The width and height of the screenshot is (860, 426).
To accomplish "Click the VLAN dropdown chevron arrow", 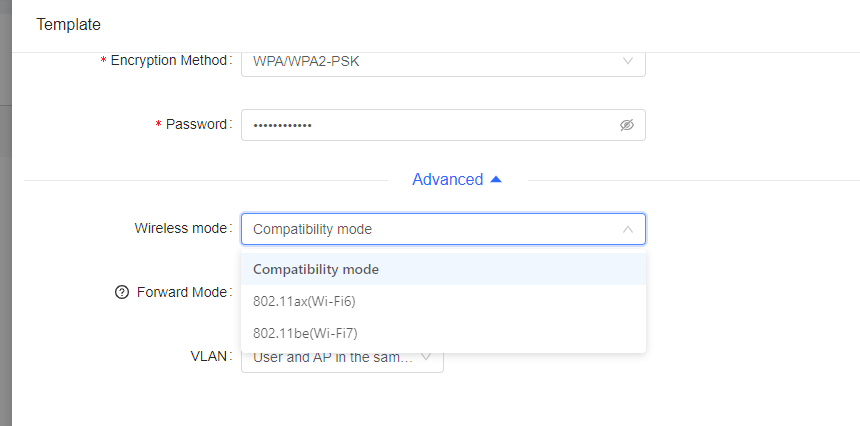I will point(426,357).
